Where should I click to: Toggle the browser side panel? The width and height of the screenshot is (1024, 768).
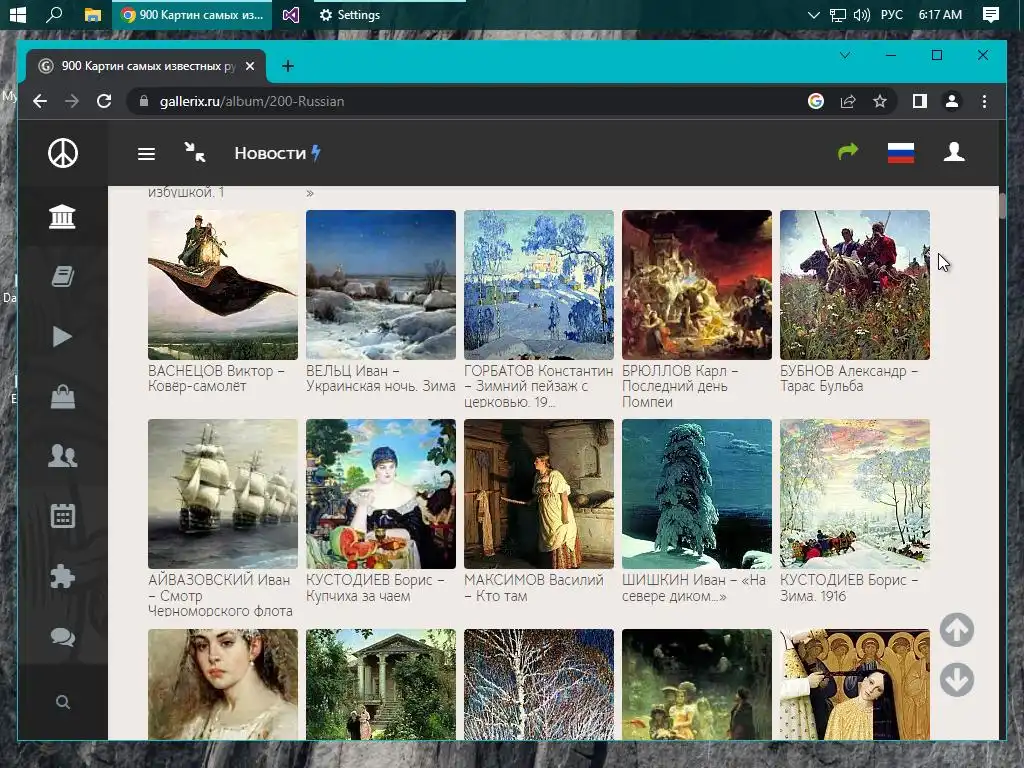coord(920,101)
